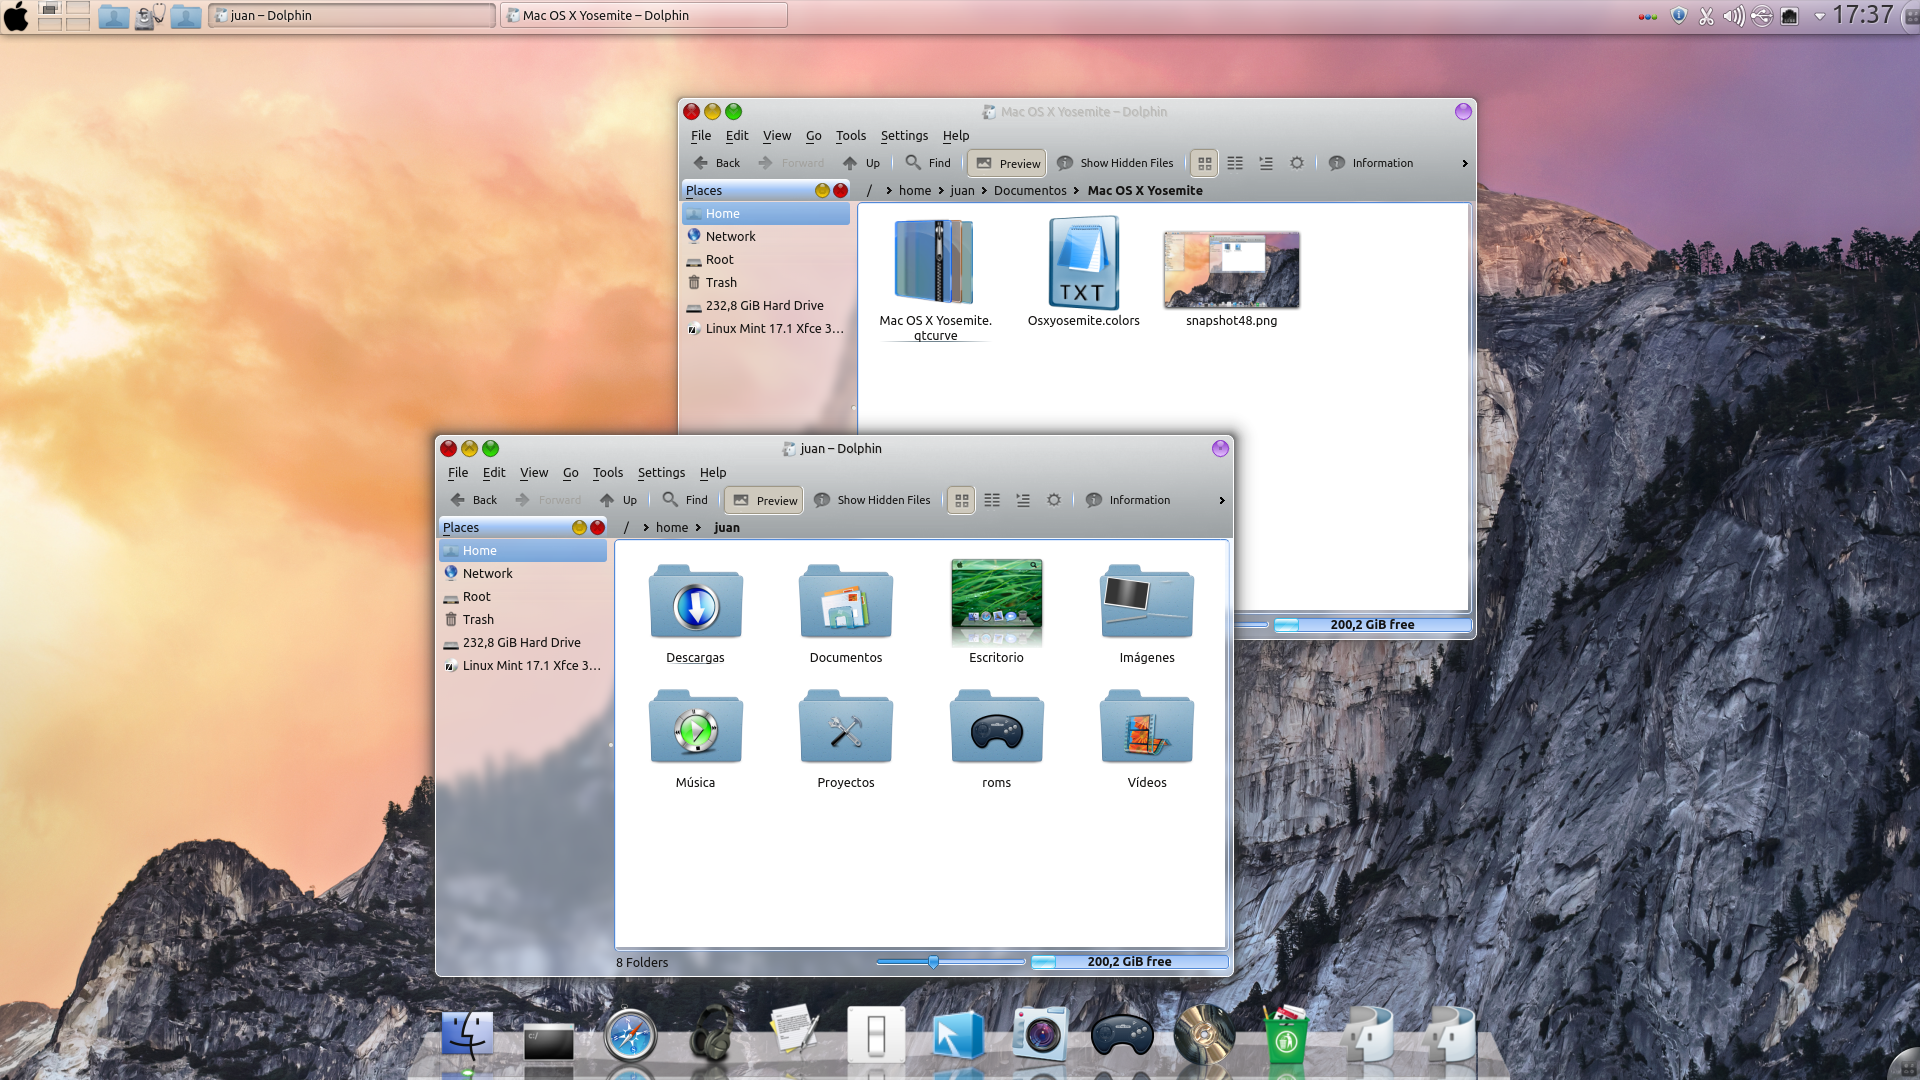Open Tools menu in juan window

pyautogui.click(x=608, y=473)
